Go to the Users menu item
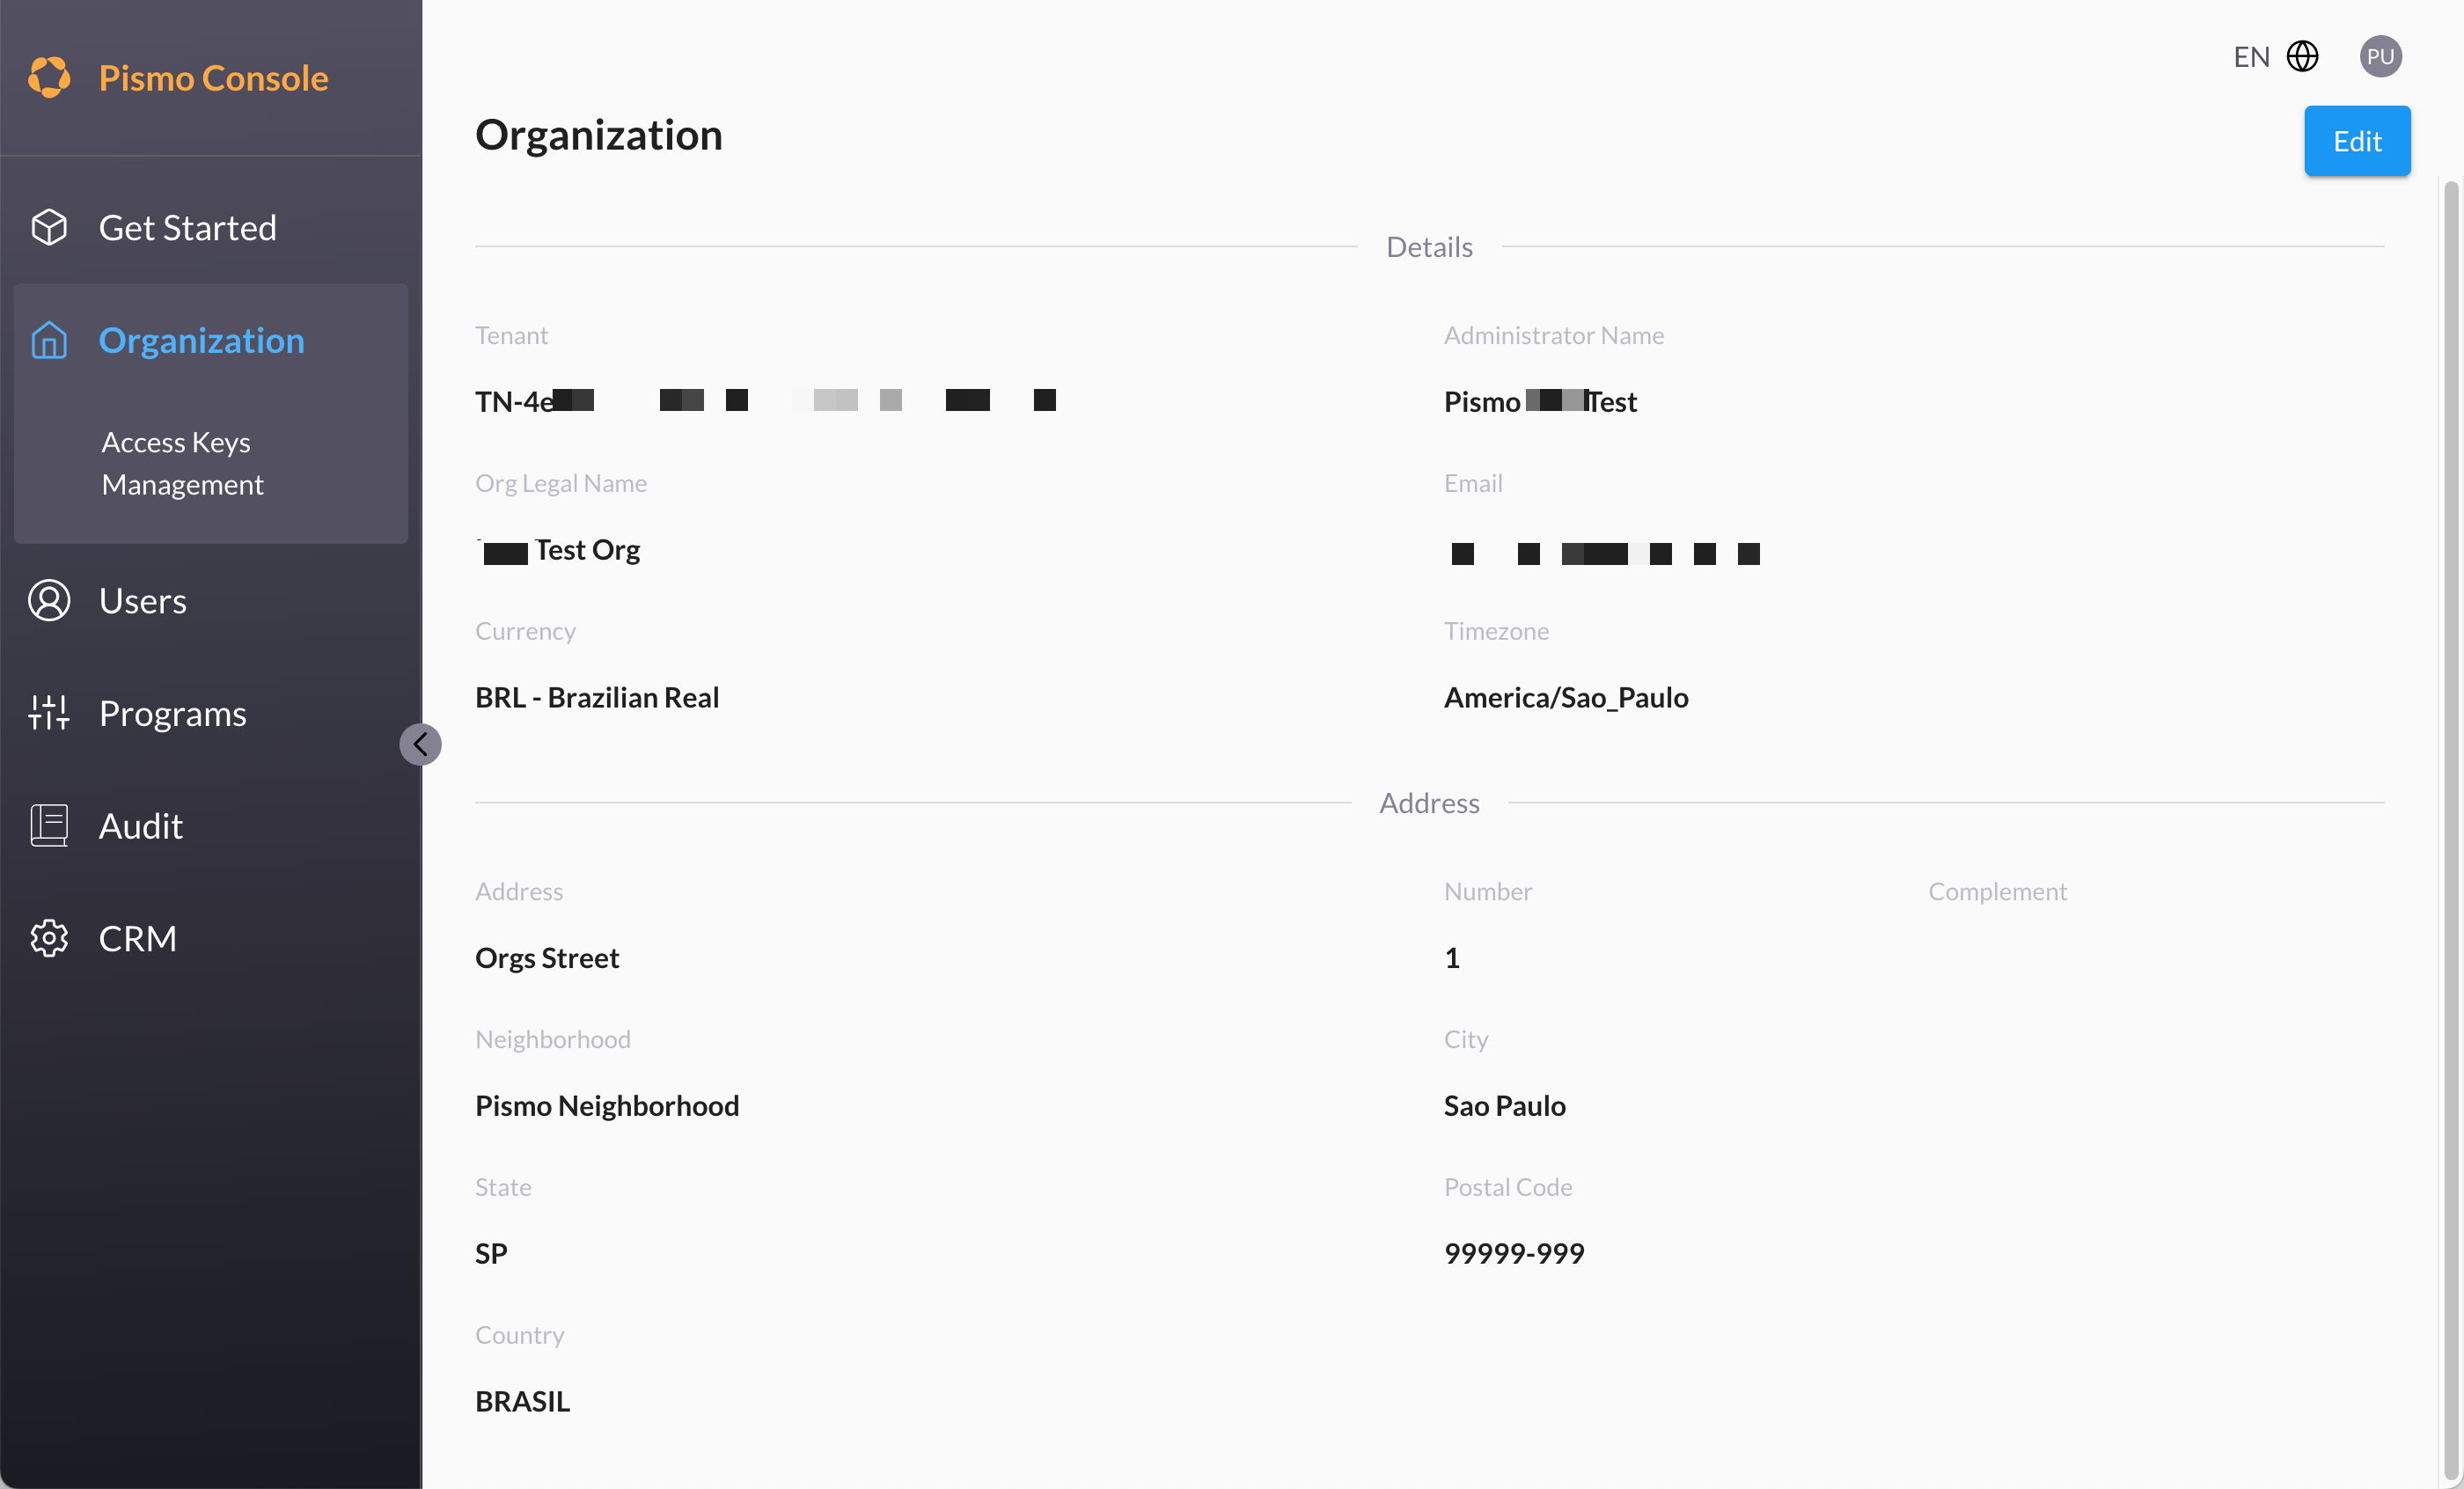Screen dimensions: 2464x1489 tap(143, 601)
